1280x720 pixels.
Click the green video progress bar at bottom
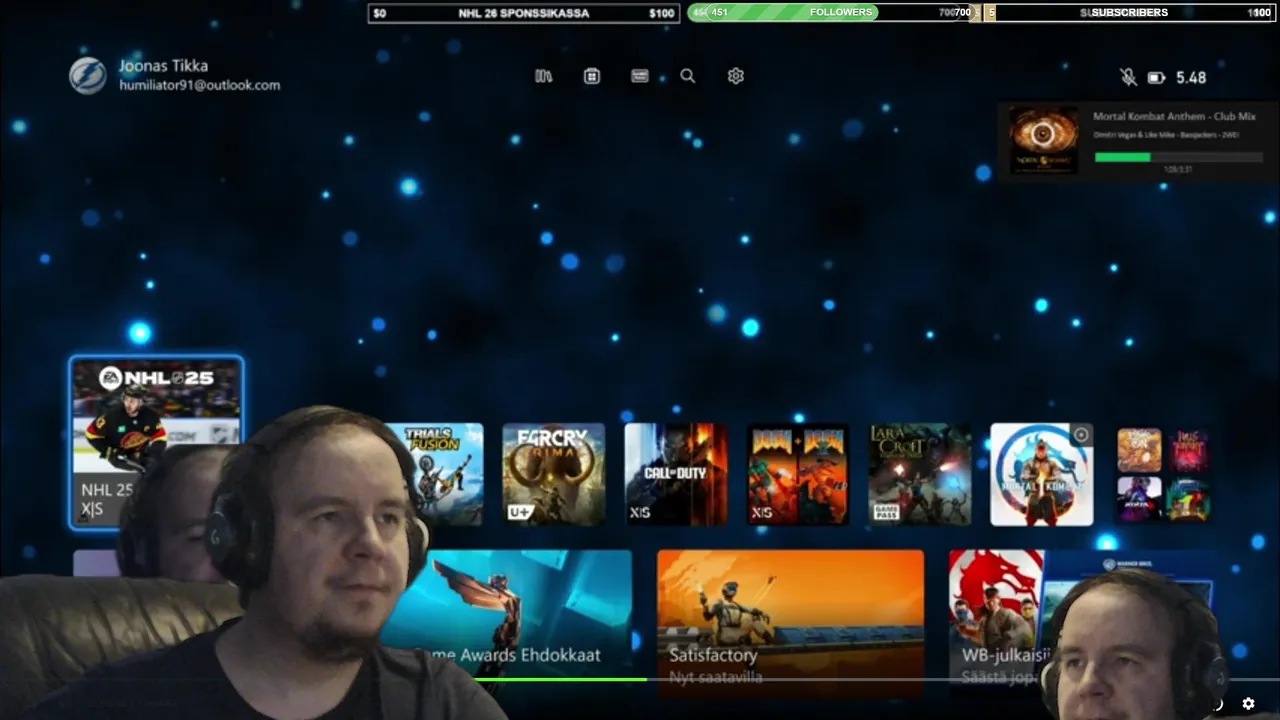coord(560,679)
